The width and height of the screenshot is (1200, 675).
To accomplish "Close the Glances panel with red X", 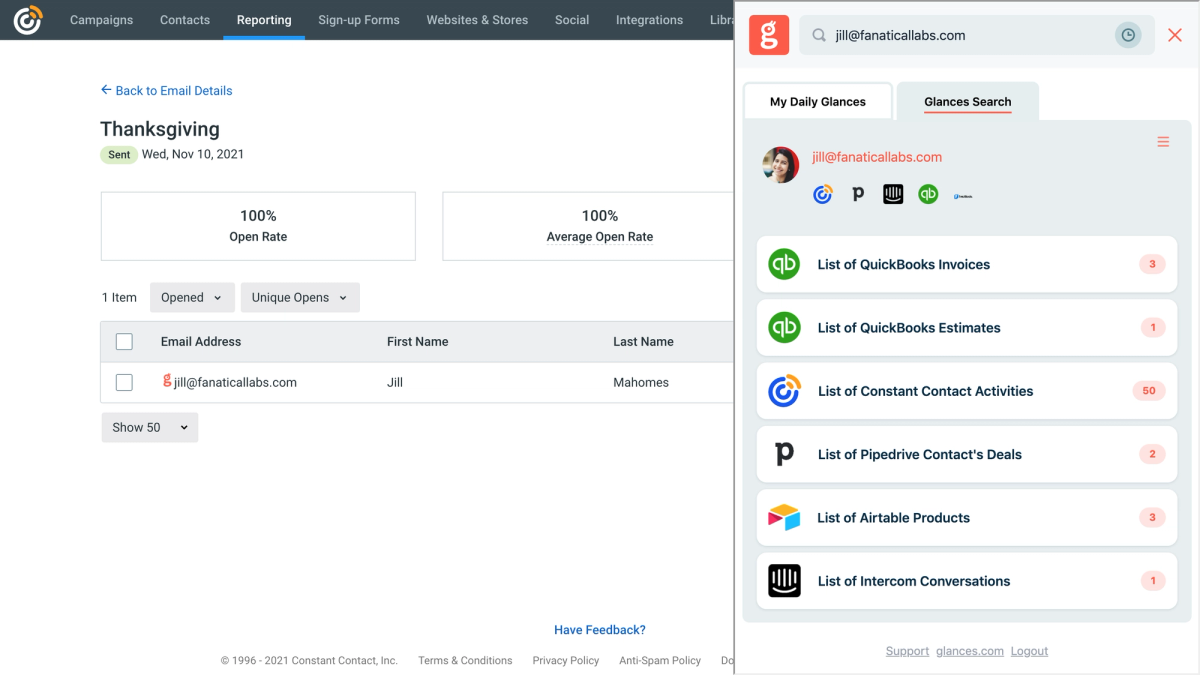I will pyautogui.click(x=1175, y=35).
